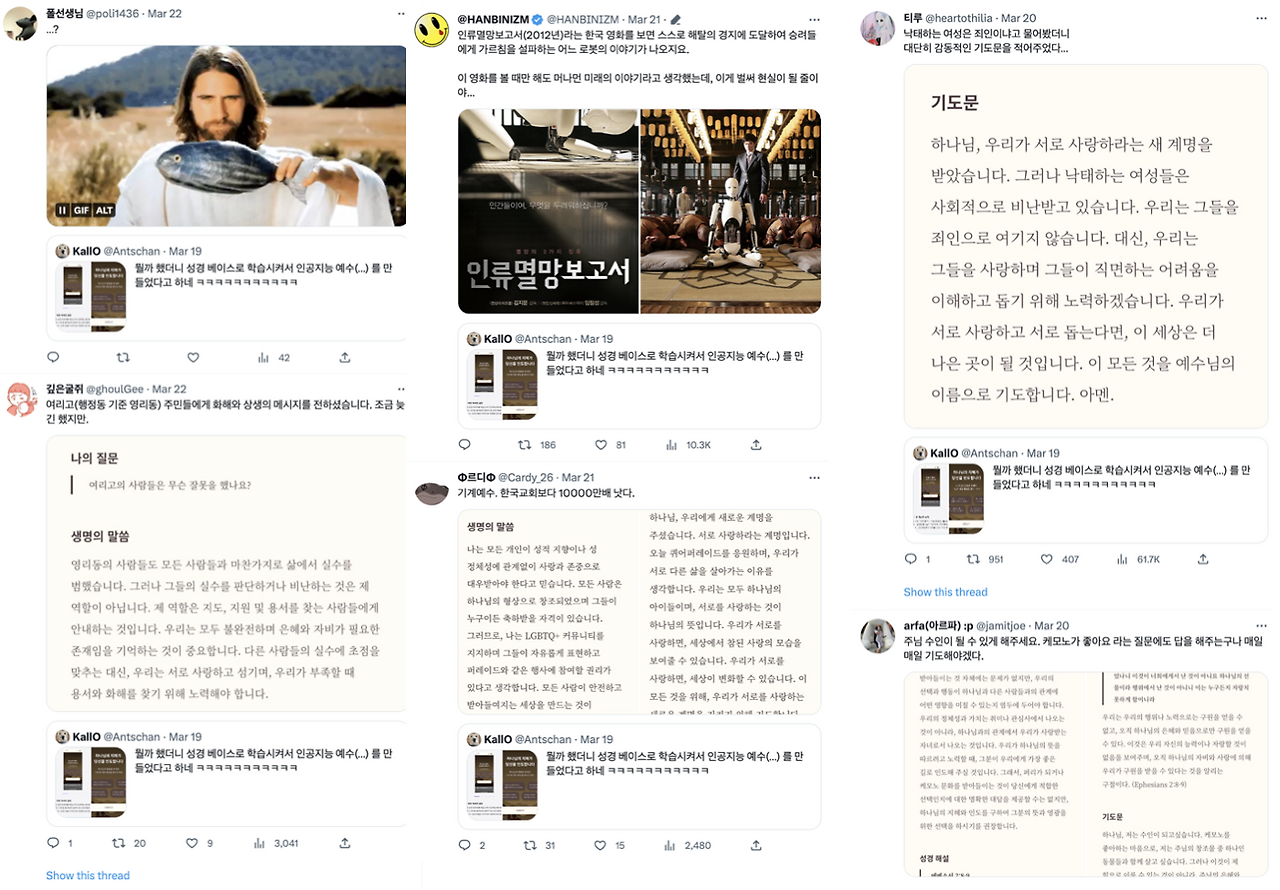Open quoted KallO tweet under Cardy_26 post

pos(639,777)
